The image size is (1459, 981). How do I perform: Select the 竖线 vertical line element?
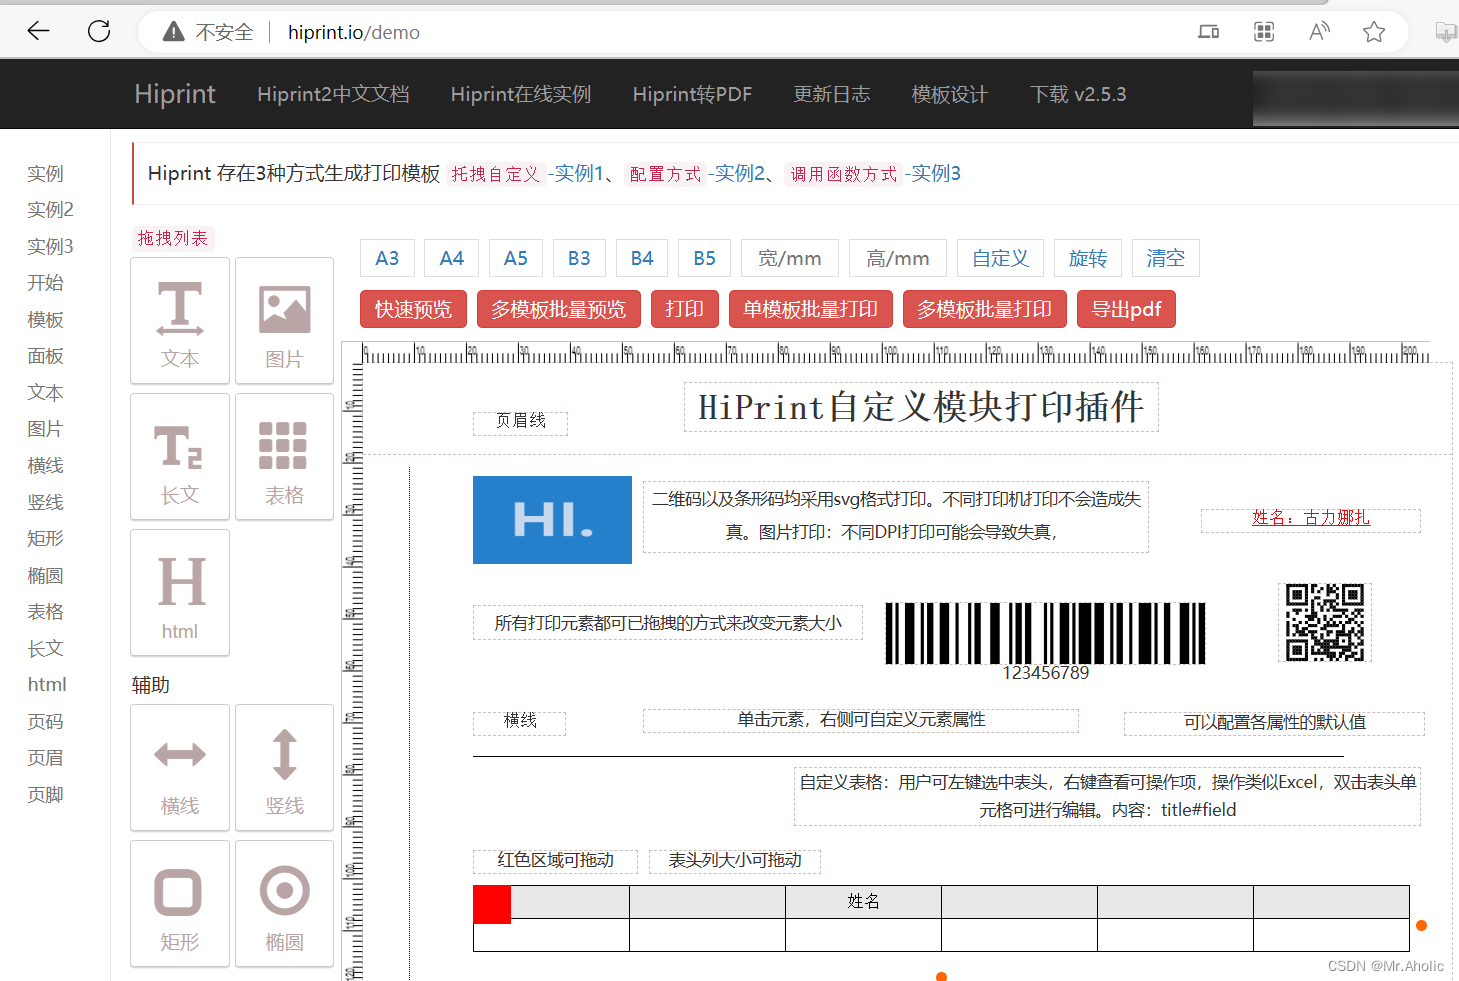[284, 768]
